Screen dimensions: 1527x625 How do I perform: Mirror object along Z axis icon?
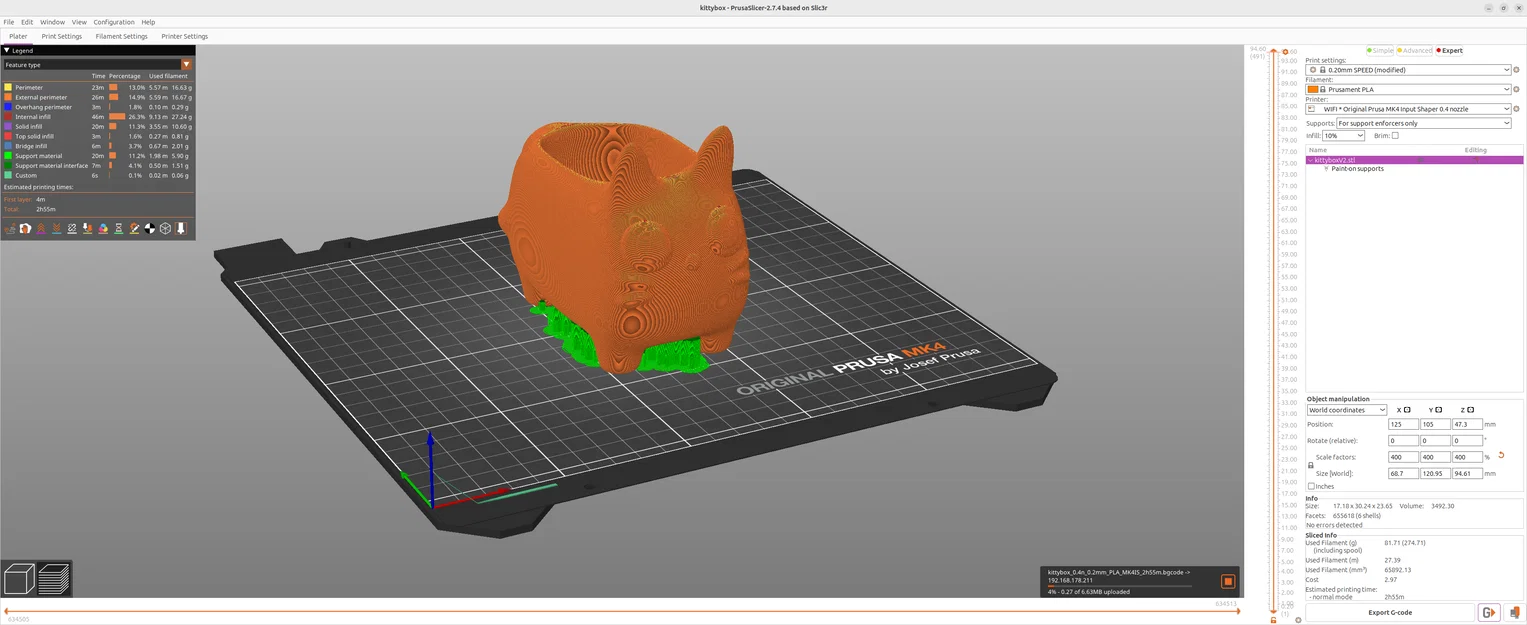(1471, 410)
